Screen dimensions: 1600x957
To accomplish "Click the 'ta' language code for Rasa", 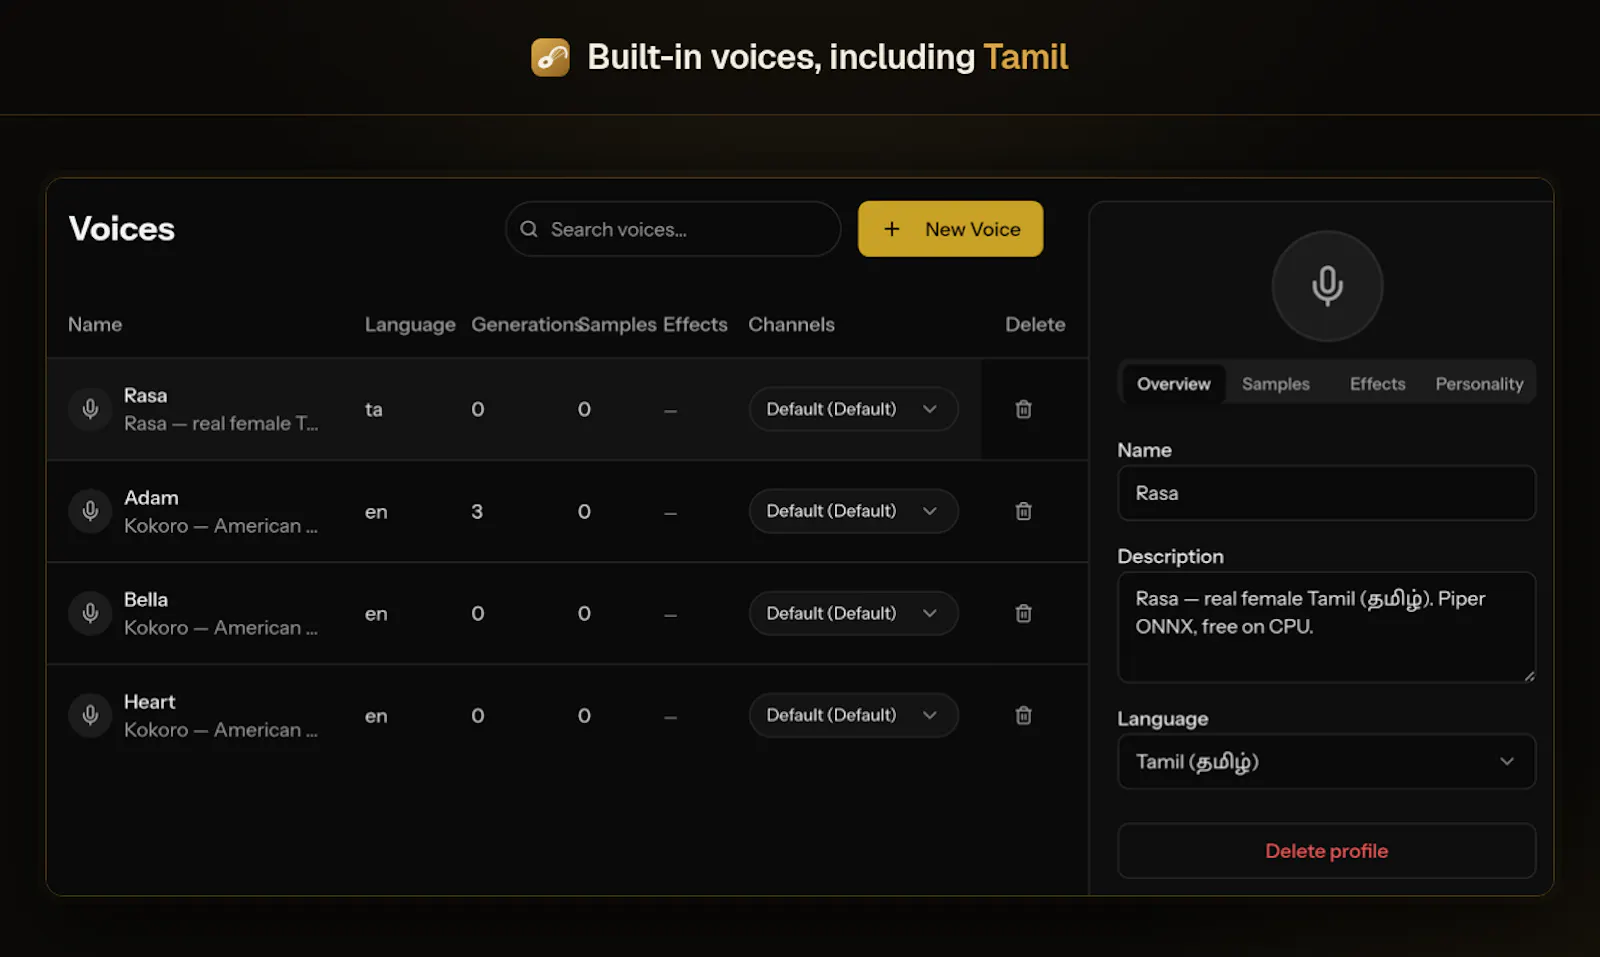I will tap(374, 409).
